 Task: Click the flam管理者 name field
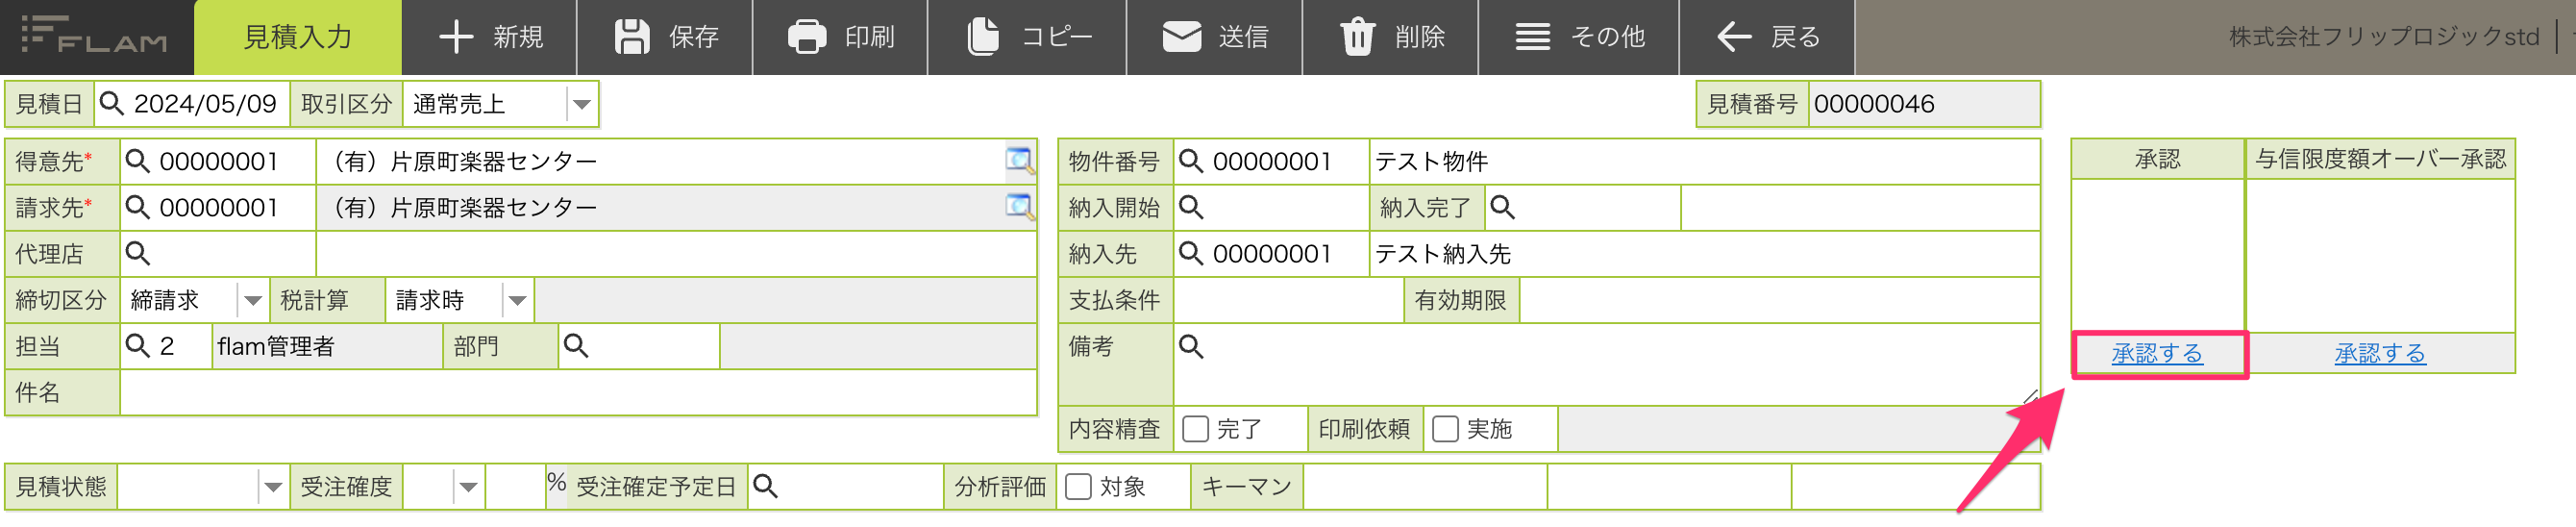(x=327, y=347)
